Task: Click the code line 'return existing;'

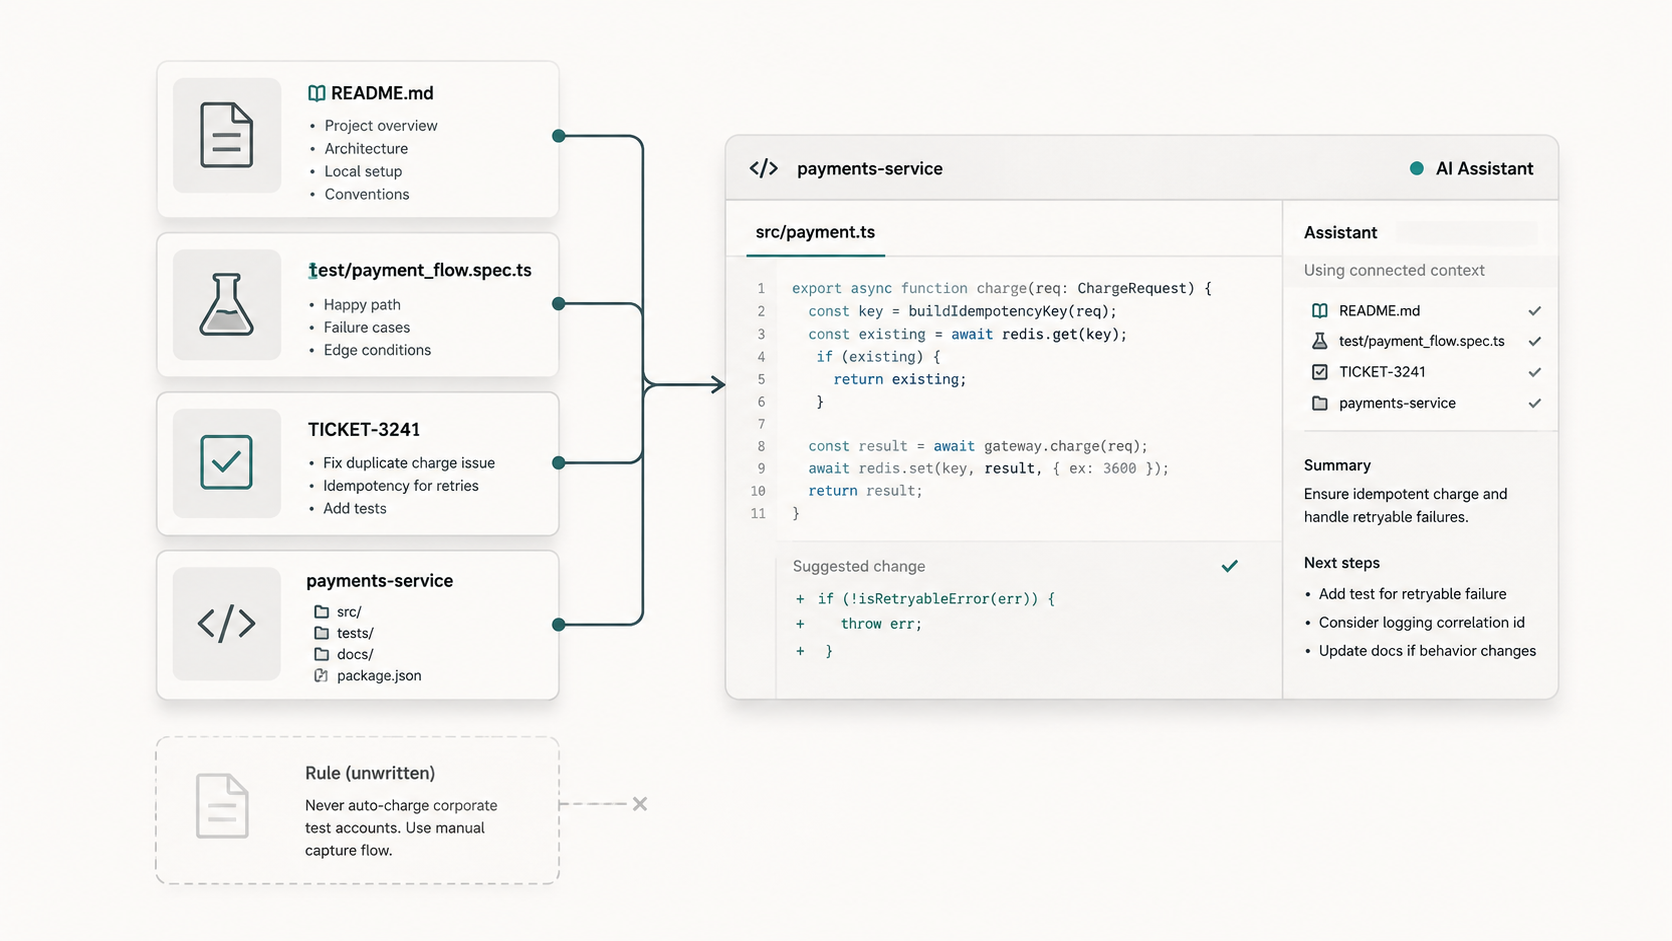Action: pos(900,379)
